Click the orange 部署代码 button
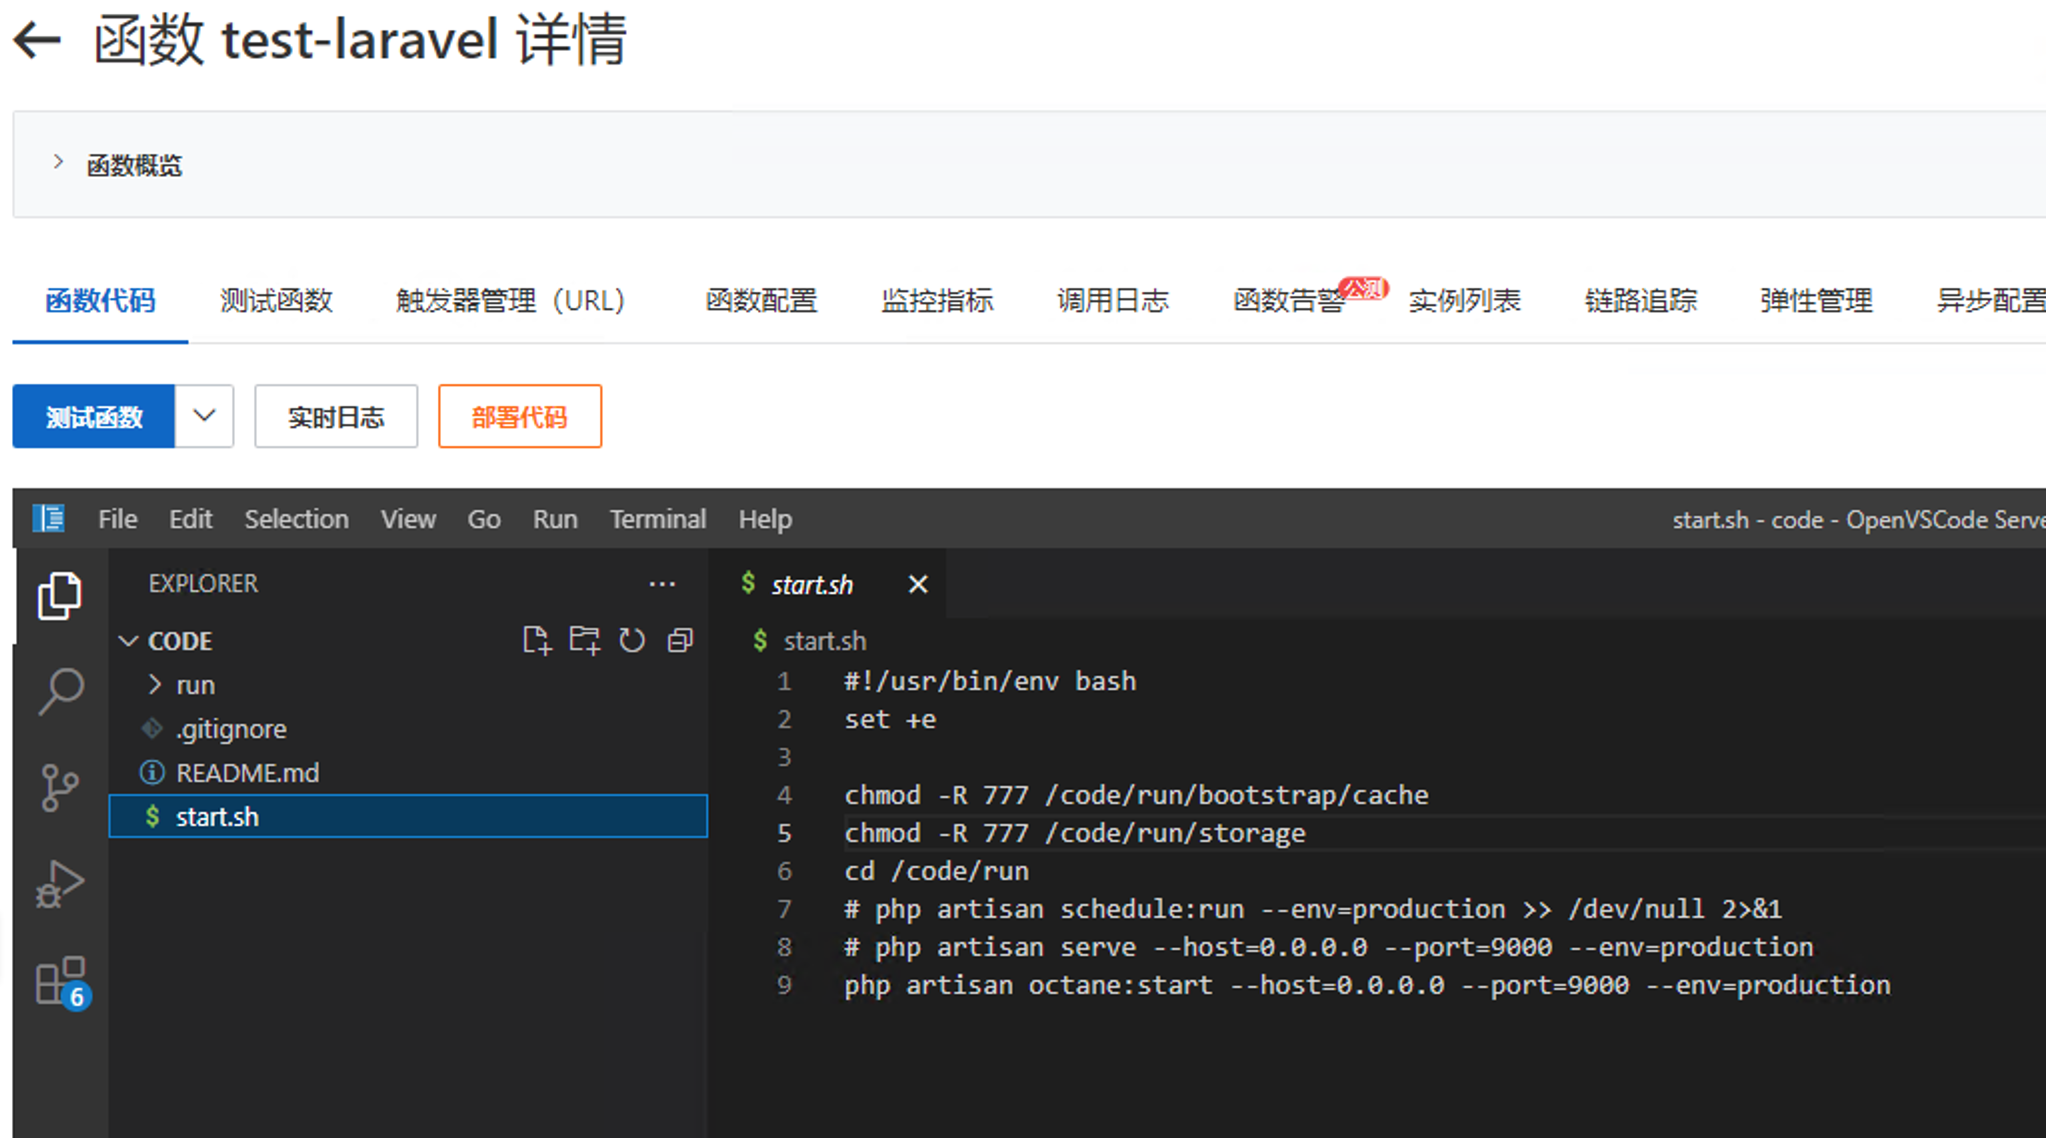 pos(520,416)
